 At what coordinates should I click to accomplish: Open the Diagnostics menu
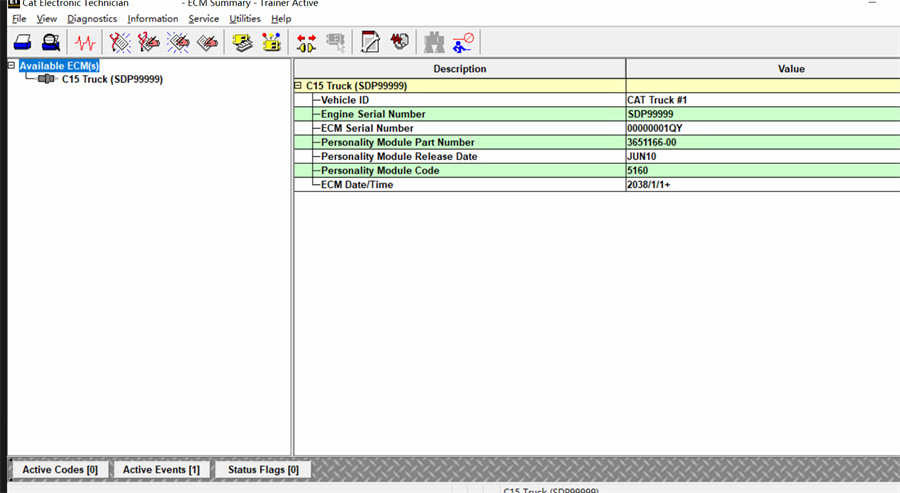pyautogui.click(x=92, y=19)
